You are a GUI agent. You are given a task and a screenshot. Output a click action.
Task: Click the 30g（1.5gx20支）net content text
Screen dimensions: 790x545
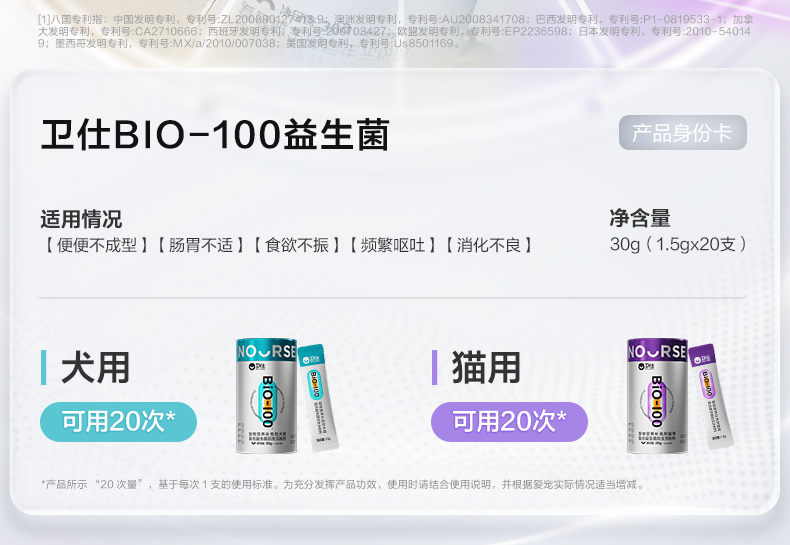tap(678, 244)
